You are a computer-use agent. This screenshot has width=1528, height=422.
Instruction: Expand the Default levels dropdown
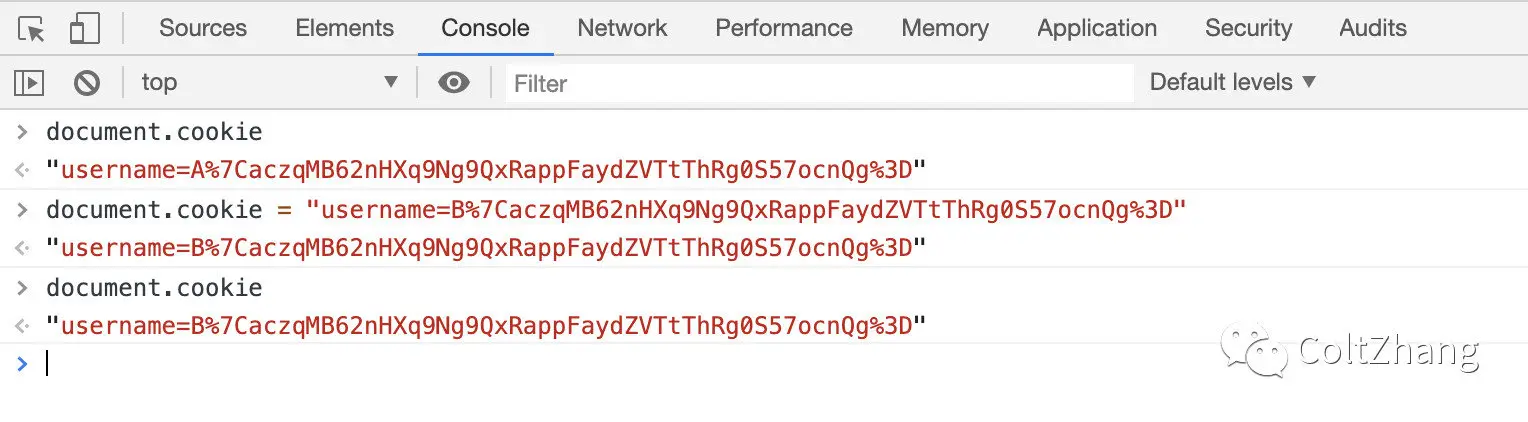point(1232,83)
